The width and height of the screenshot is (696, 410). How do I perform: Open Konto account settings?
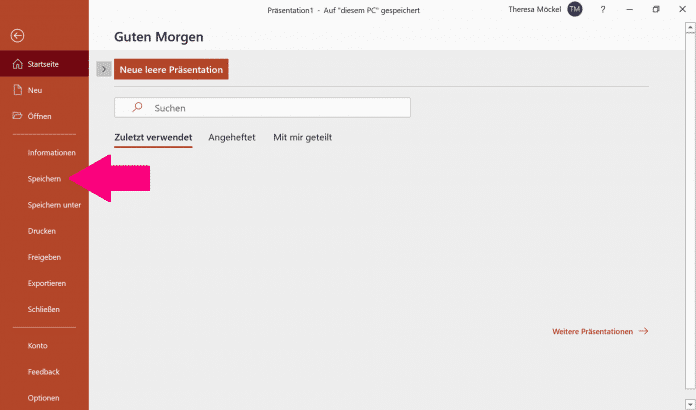point(38,346)
